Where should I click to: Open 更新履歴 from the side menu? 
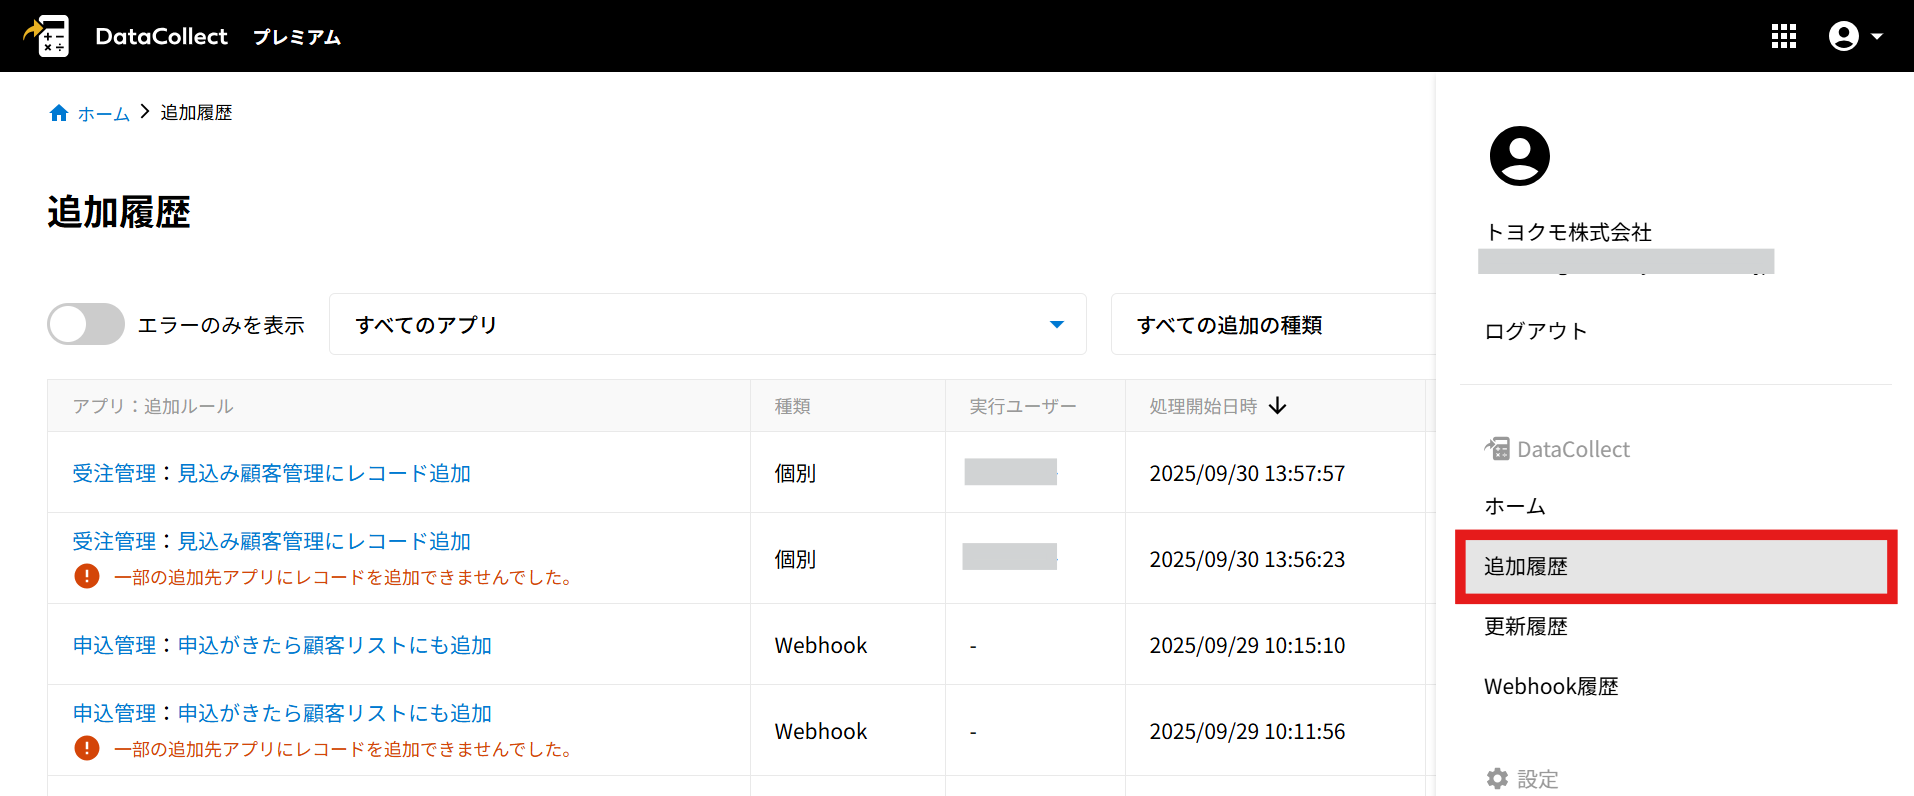coord(1525,627)
